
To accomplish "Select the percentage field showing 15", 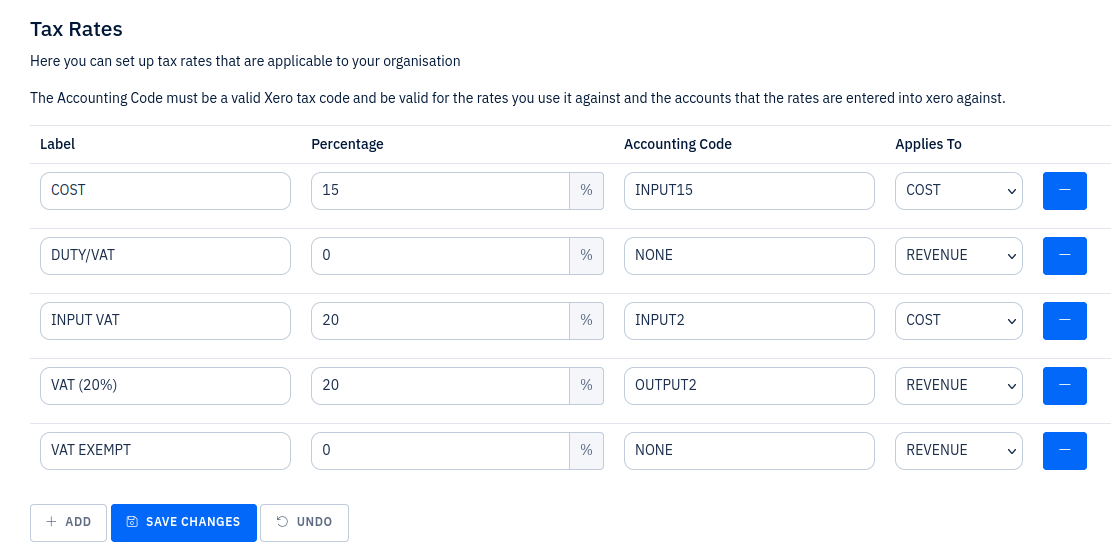I will point(440,191).
